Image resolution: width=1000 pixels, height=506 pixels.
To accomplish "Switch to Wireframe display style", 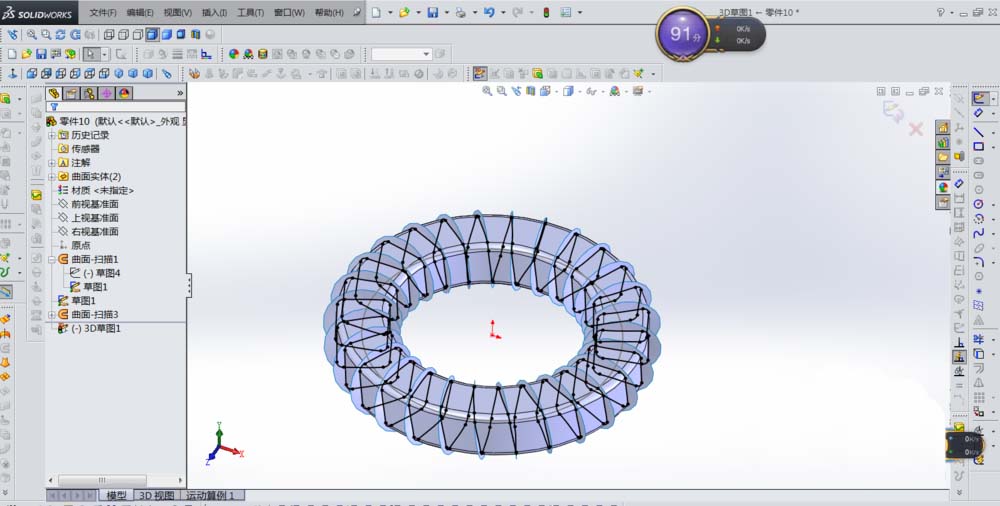I will click(109, 35).
